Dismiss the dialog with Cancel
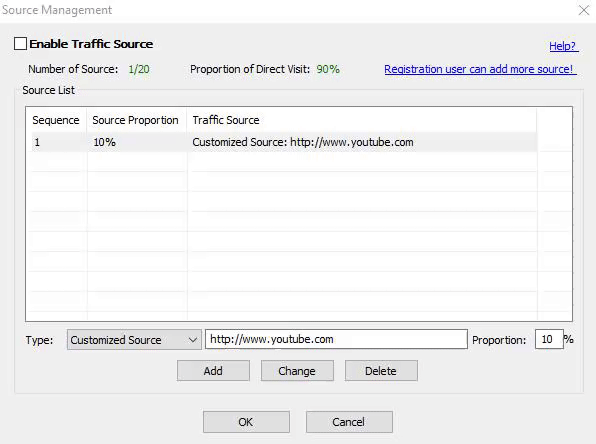The image size is (596, 444). pos(349,422)
